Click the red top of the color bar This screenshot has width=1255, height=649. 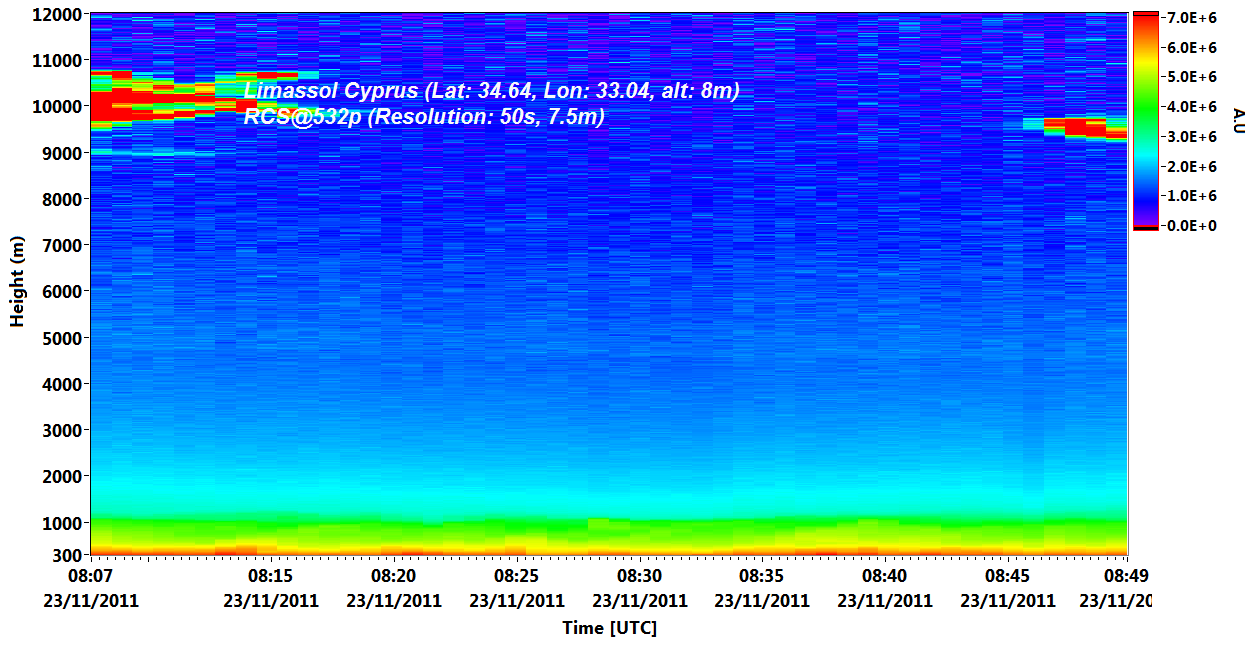(x=1145, y=20)
